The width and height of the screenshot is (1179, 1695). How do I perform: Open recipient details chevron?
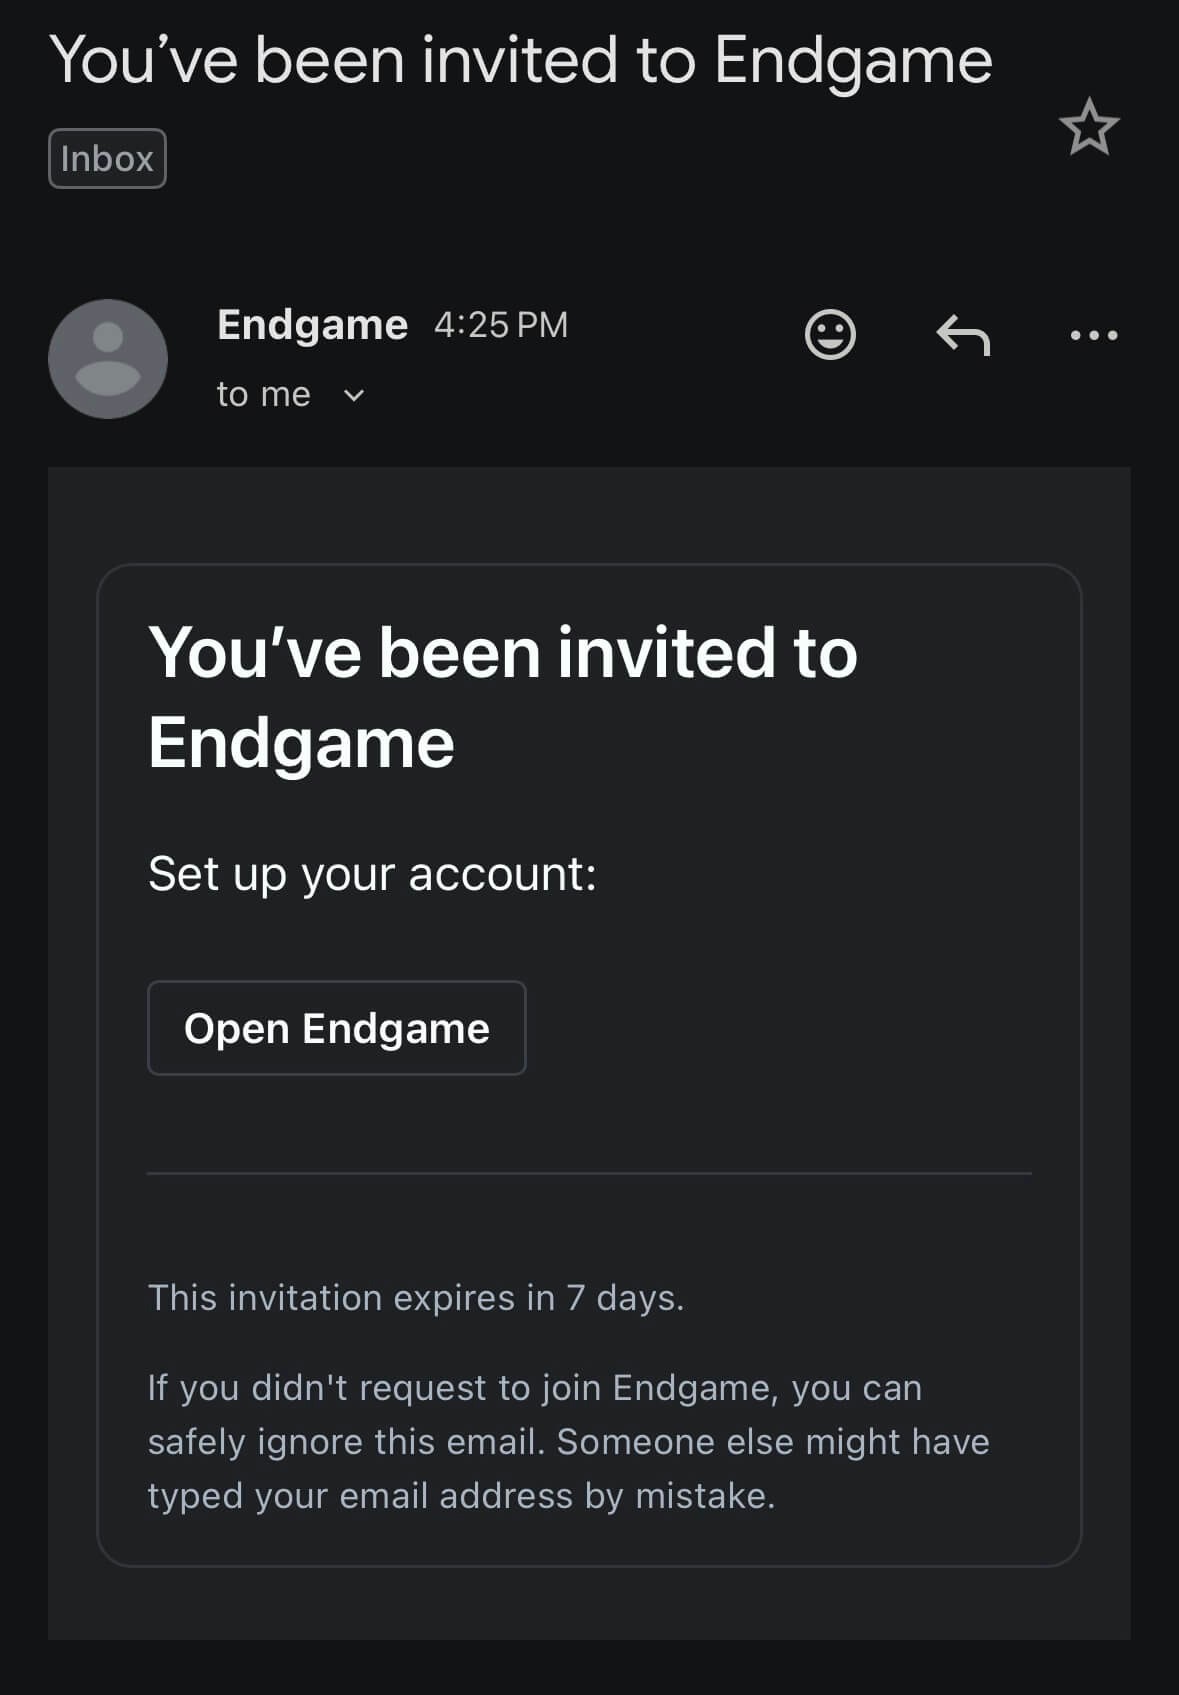click(354, 396)
